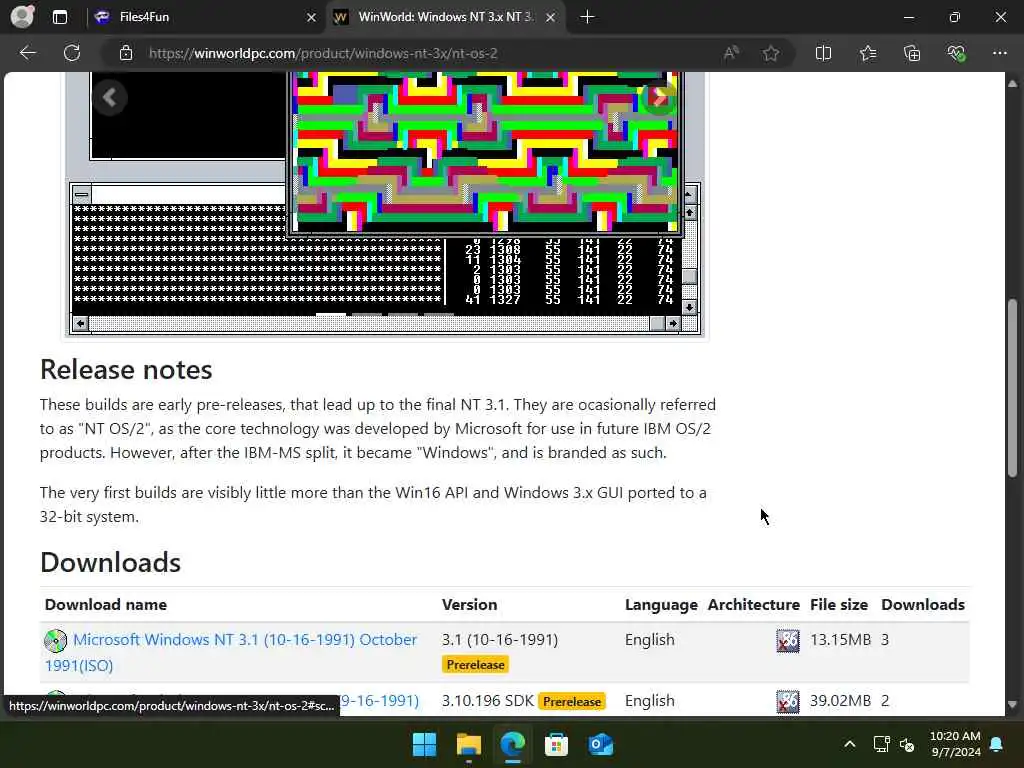Open the Favorites list
1024x768 pixels.
coord(868,53)
